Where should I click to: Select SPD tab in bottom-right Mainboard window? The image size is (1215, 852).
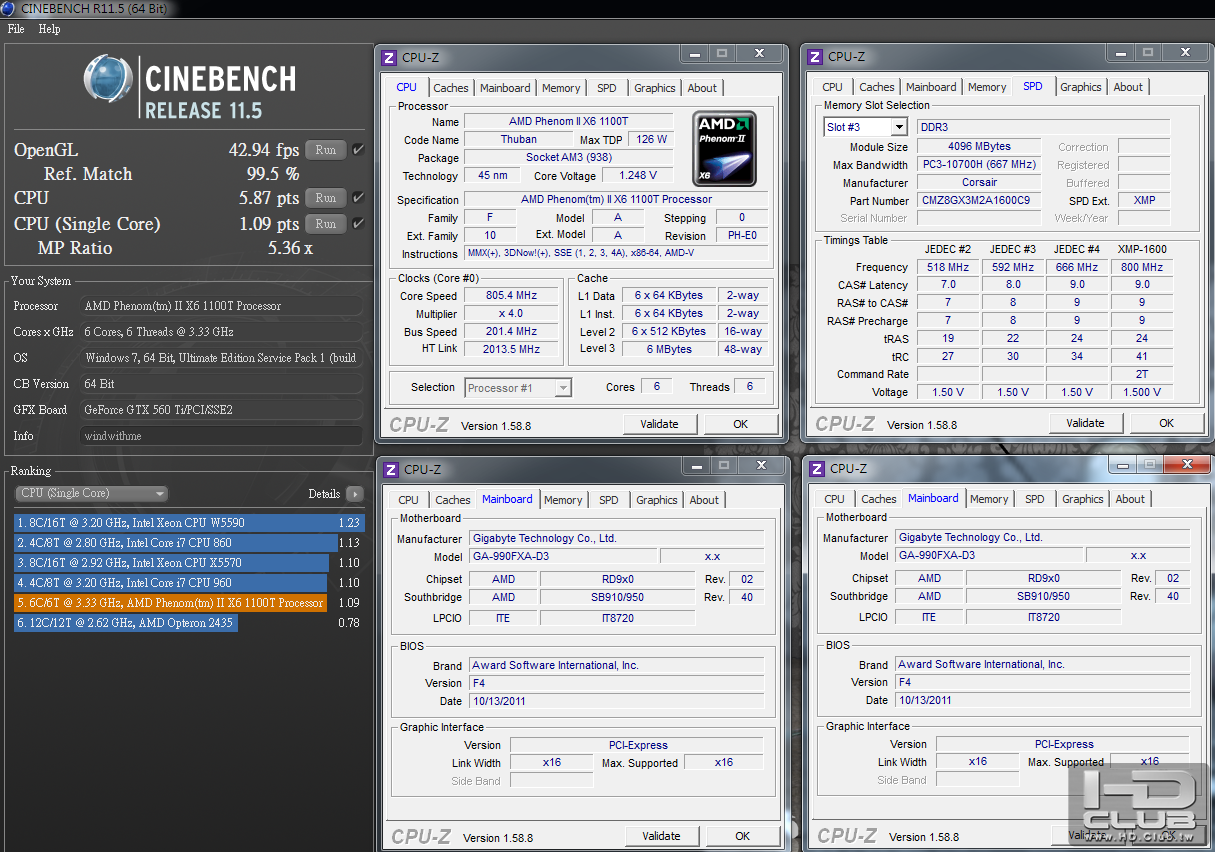[x=1035, y=499]
